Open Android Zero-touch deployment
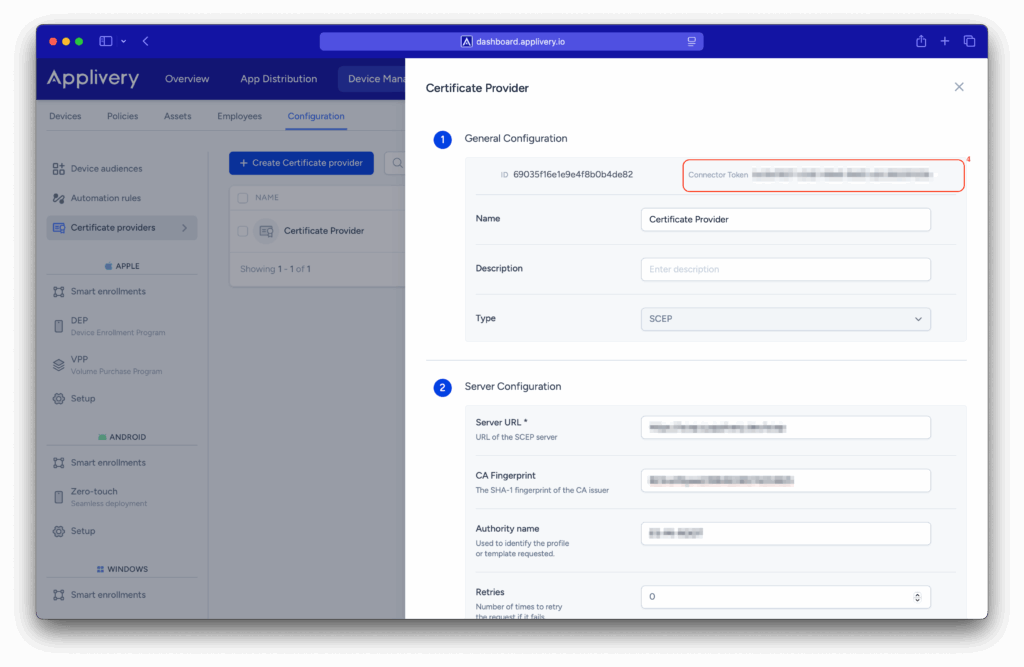The height and width of the screenshot is (667, 1024). click(x=58, y=495)
